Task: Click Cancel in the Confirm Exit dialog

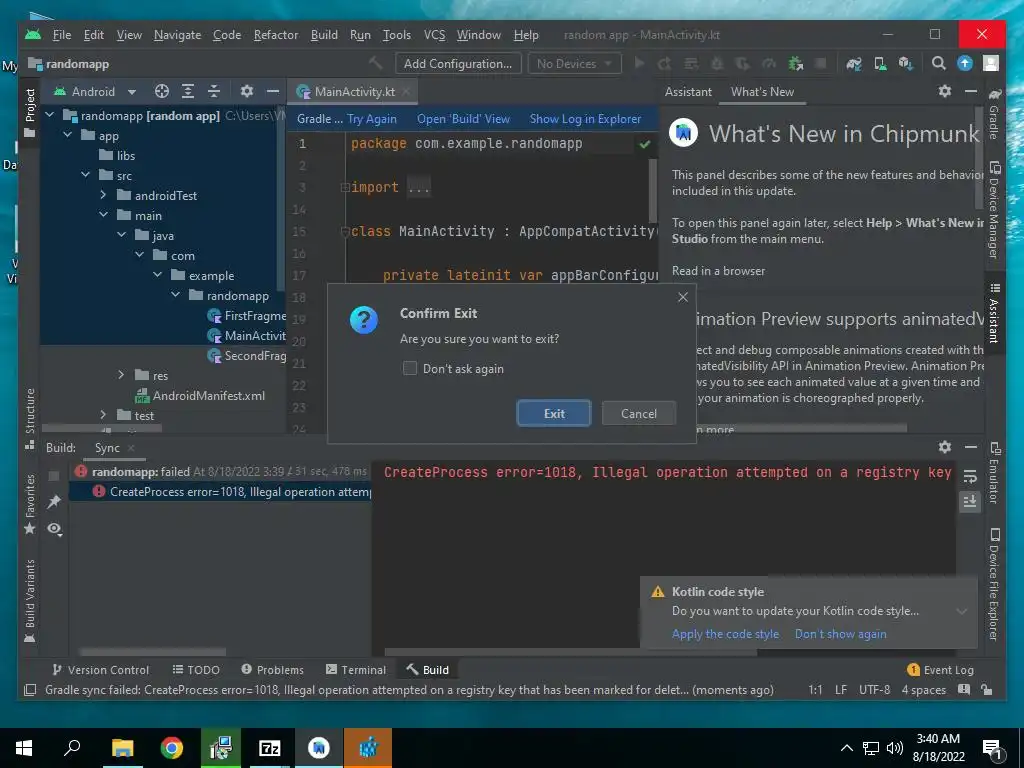Action: (x=639, y=413)
